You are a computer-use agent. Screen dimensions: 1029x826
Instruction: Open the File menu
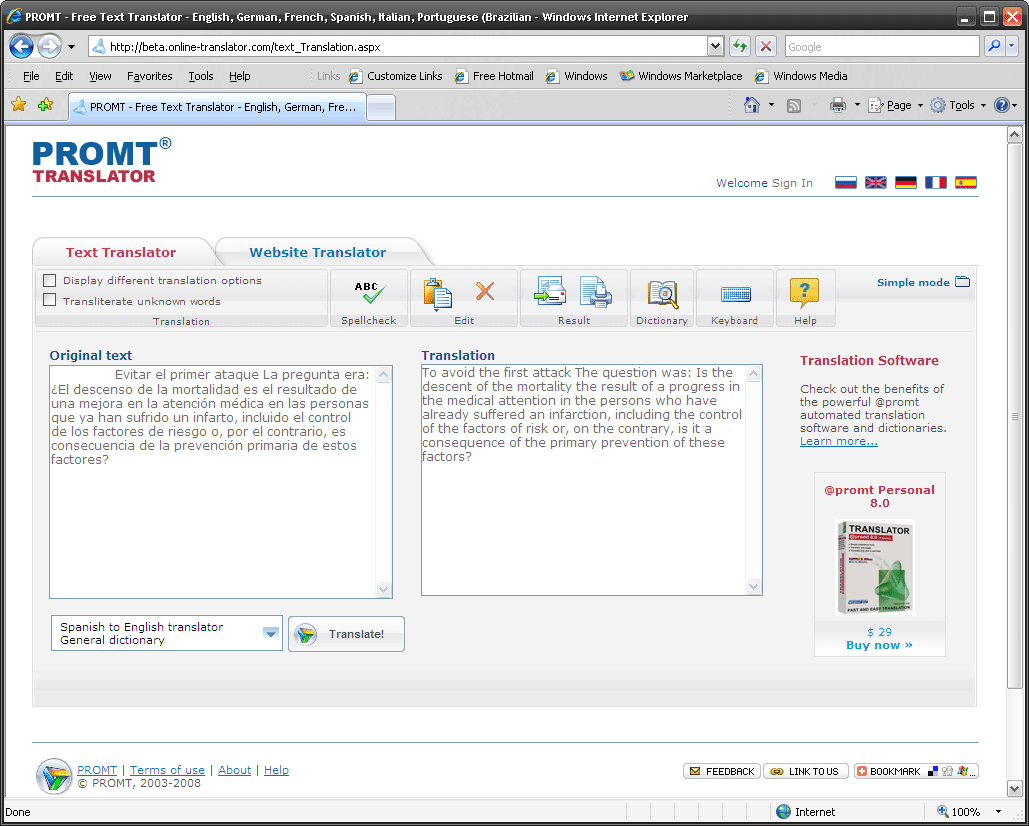[31, 76]
